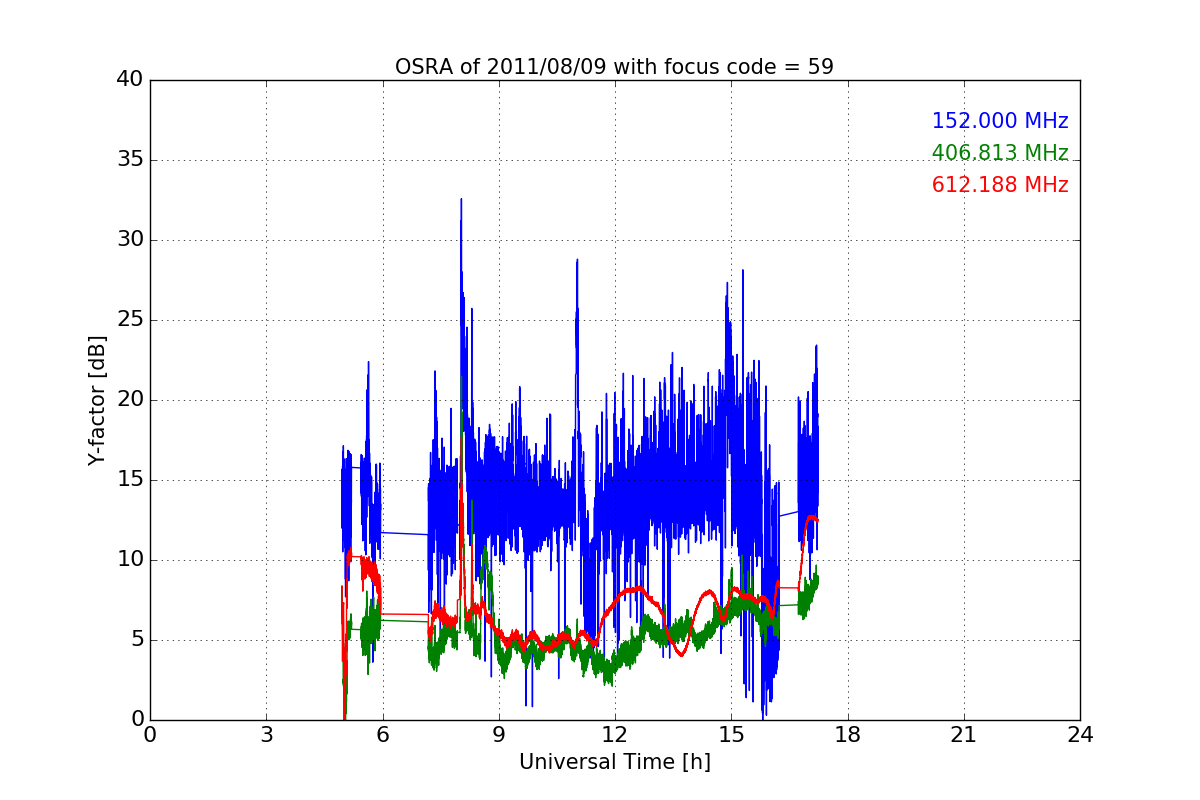Click the y-axis tick label 10
This screenshot has height=800, width=1200.
(130, 560)
